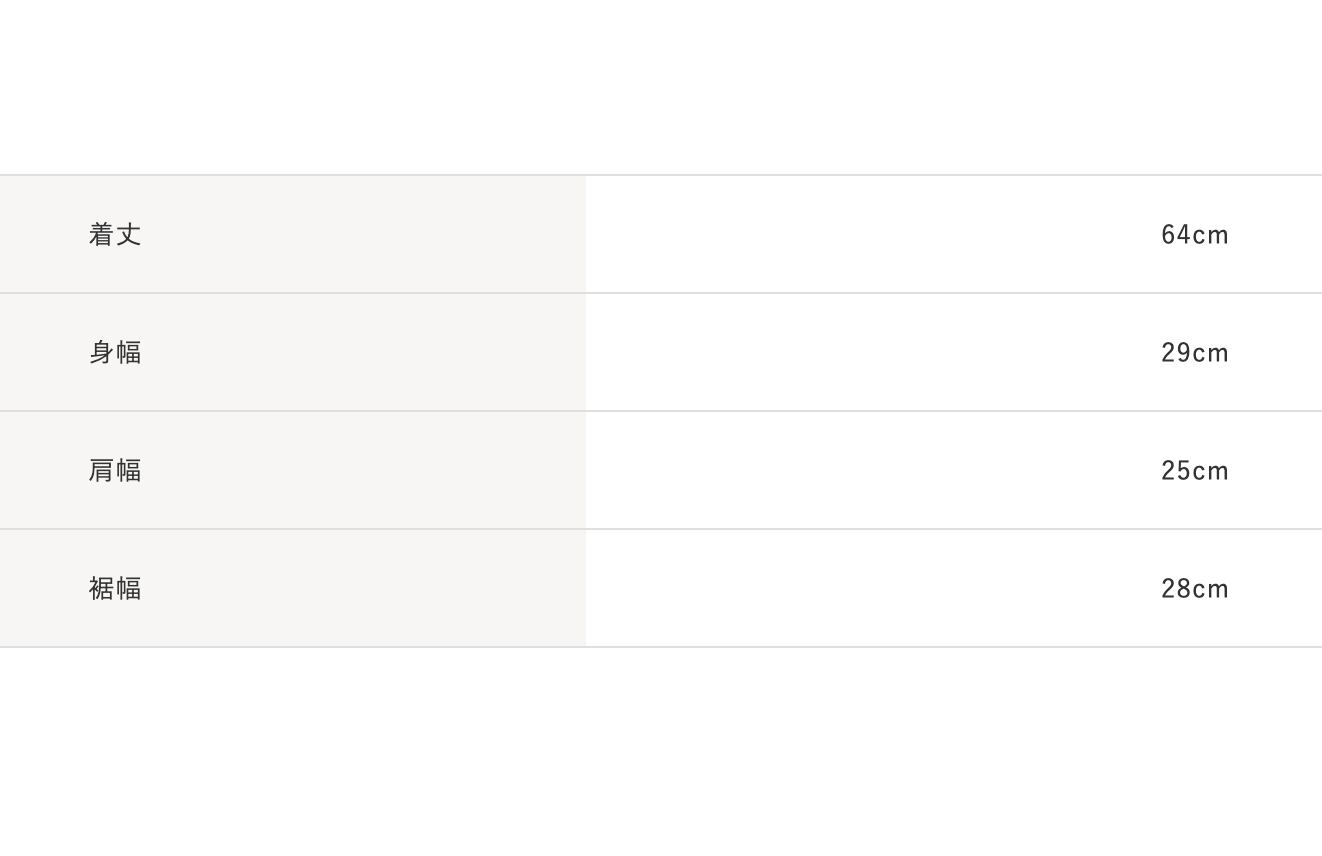
Task: Click the kanji 着 in the first row
Action: (102, 234)
